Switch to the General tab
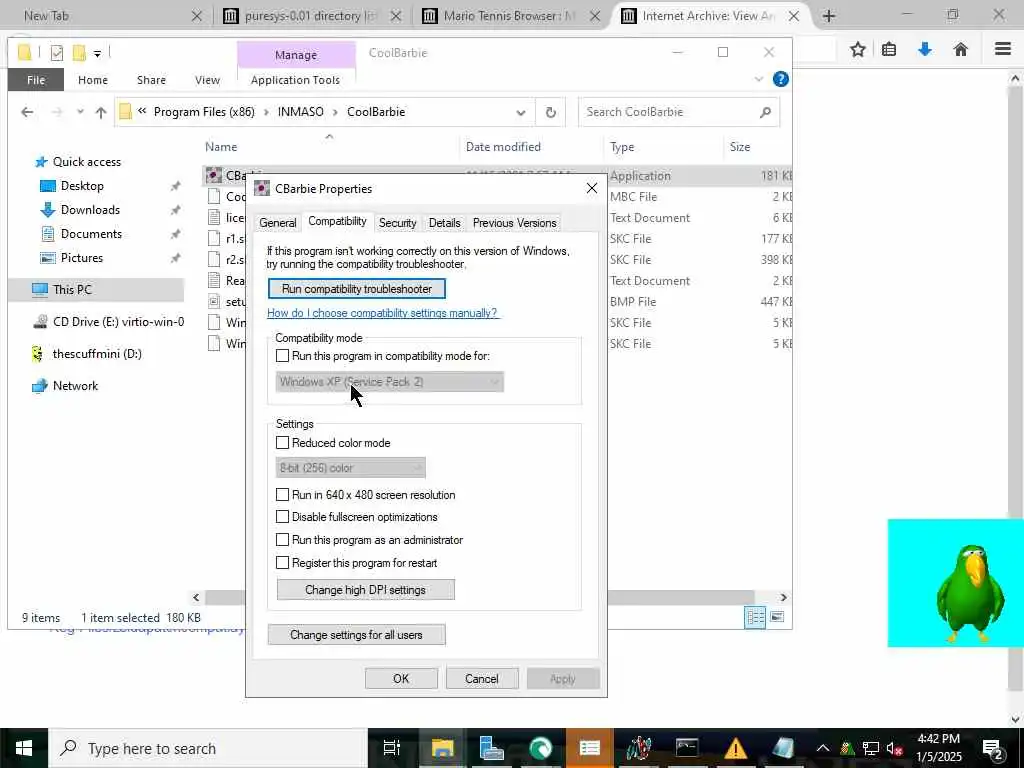Screen dimensions: 1024x768 tap(278, 223)
